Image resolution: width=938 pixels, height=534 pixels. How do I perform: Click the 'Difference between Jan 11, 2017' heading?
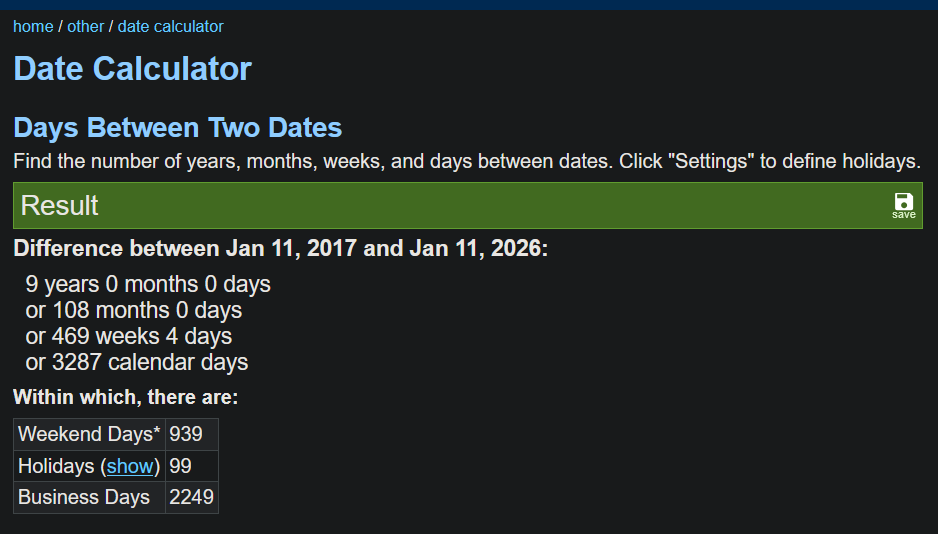(x=280, y=249)
